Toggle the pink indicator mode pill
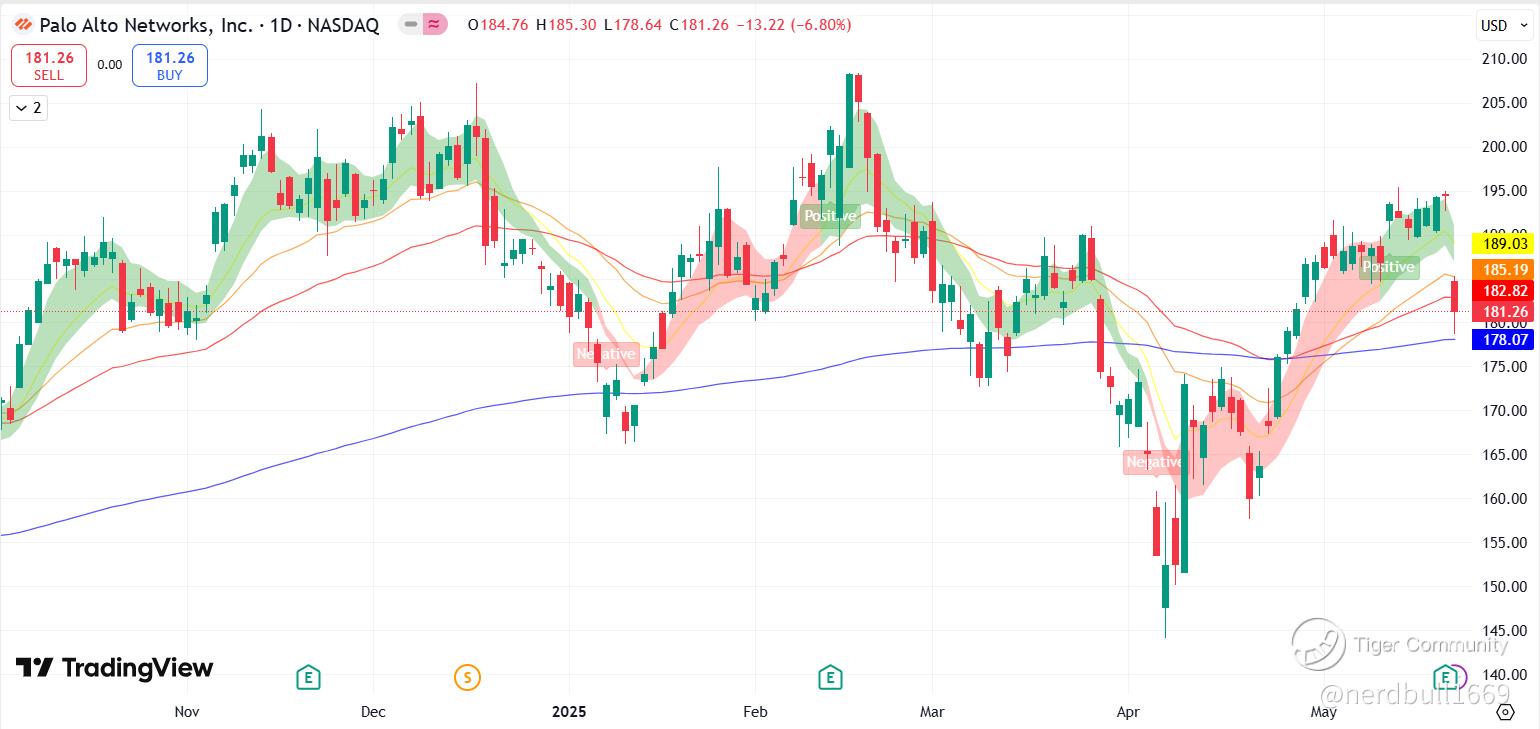This screenshot has height=729, width=1540. [434, 25]
